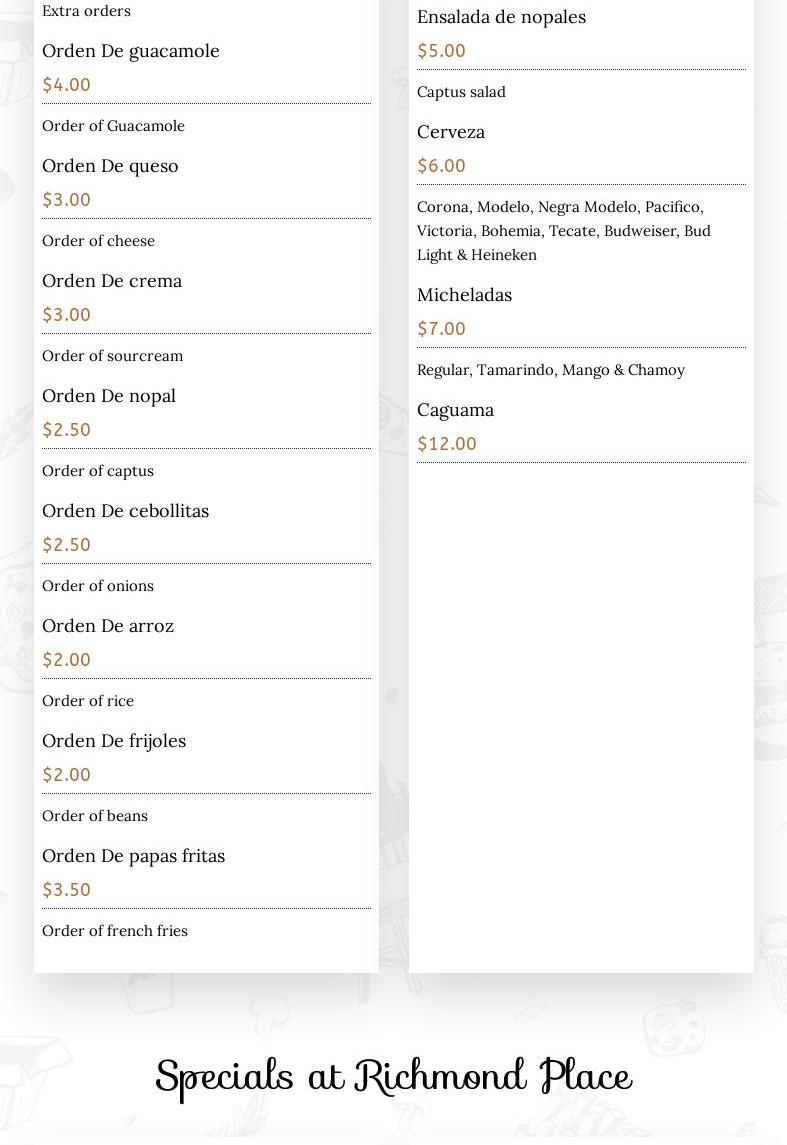Click the $7.00 Micheladas price
Viewport: 787px width, 1145px height.
pyautogui.click(x=441, y=329)
